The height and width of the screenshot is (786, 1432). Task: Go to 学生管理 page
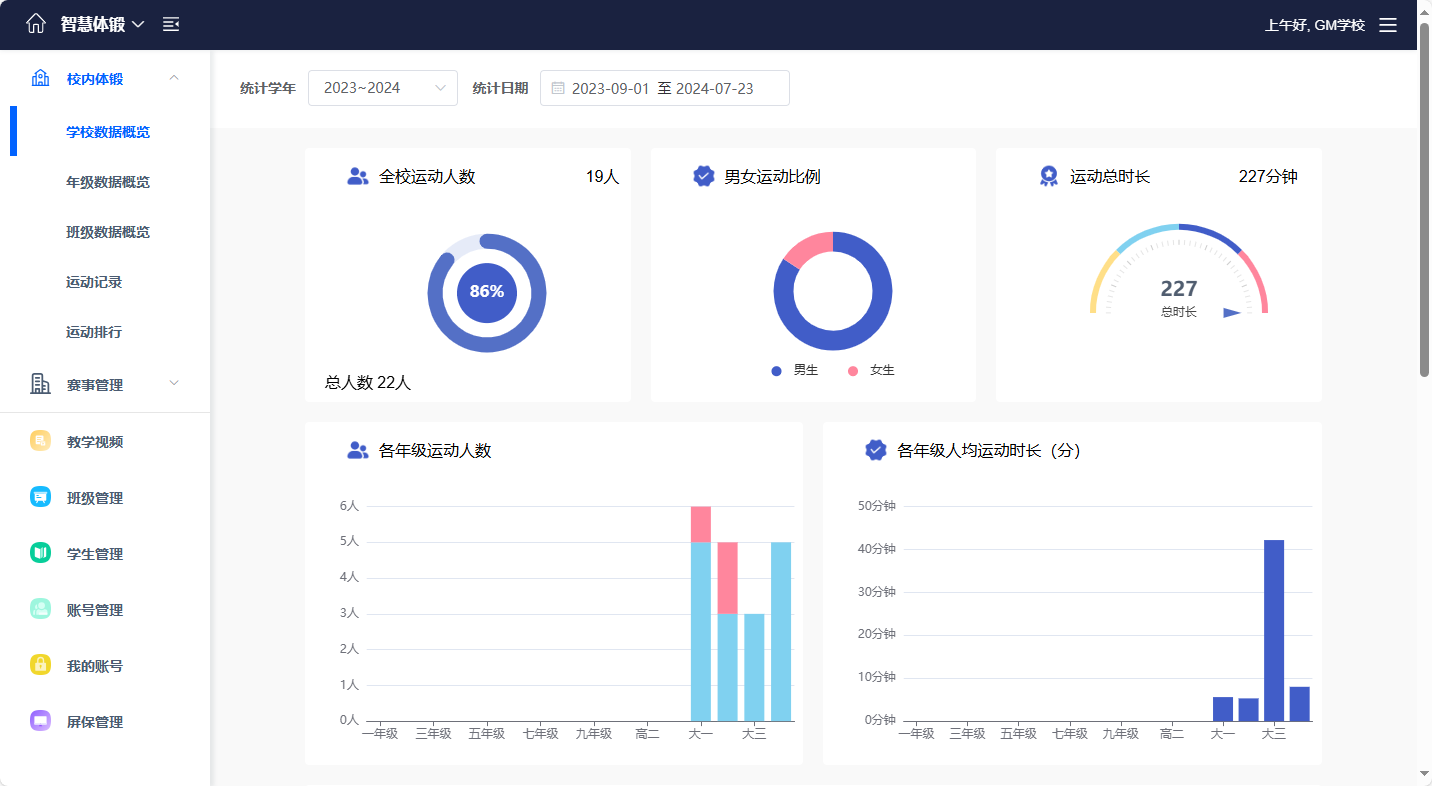[95, 553]
